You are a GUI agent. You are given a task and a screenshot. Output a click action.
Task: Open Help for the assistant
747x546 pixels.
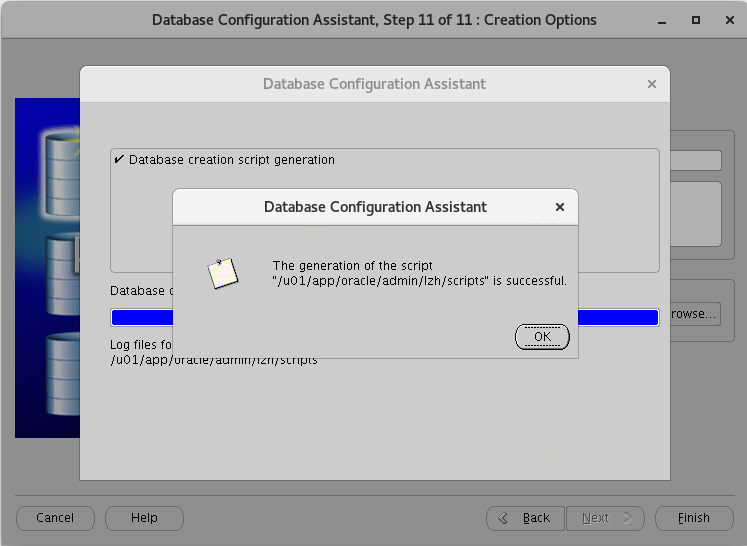coord(144,518)
